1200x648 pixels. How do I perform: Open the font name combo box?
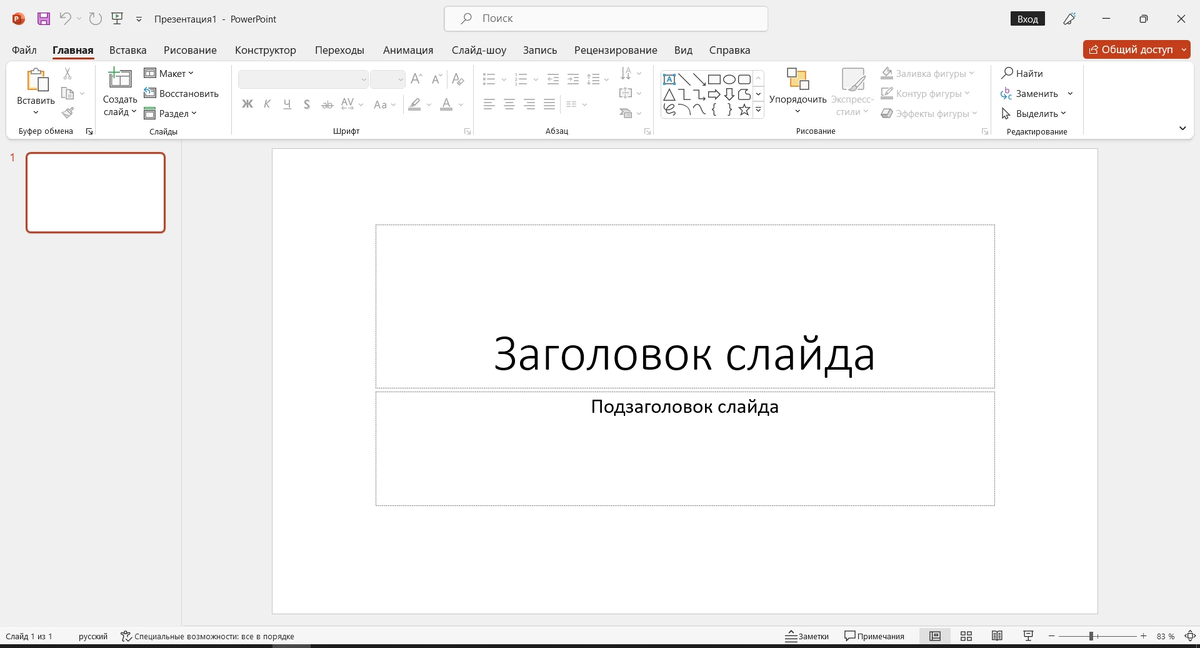(x=303, y=79)
